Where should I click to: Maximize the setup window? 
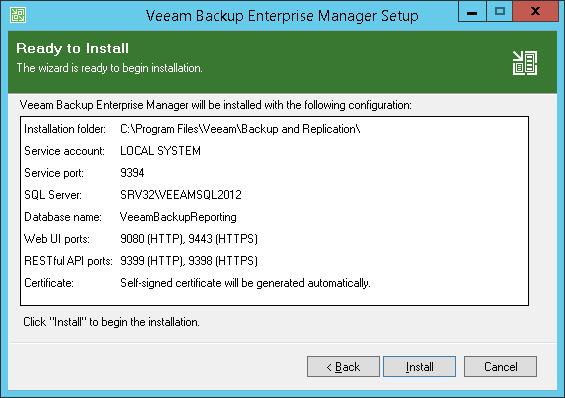[499, 12]
